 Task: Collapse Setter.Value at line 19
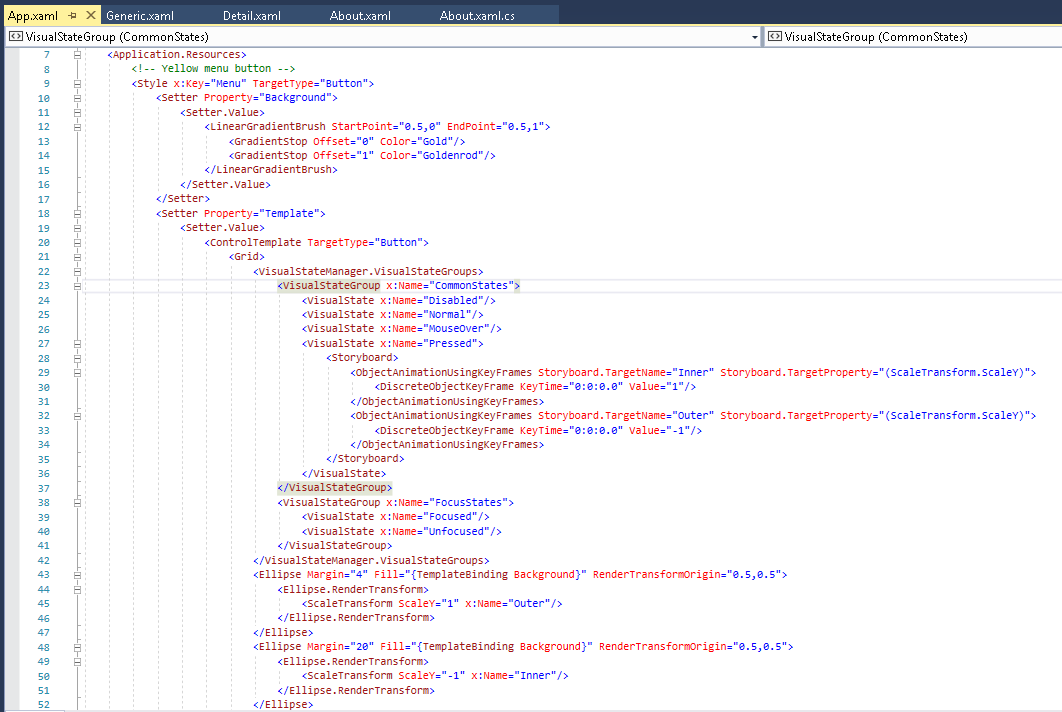click(77, 228)
